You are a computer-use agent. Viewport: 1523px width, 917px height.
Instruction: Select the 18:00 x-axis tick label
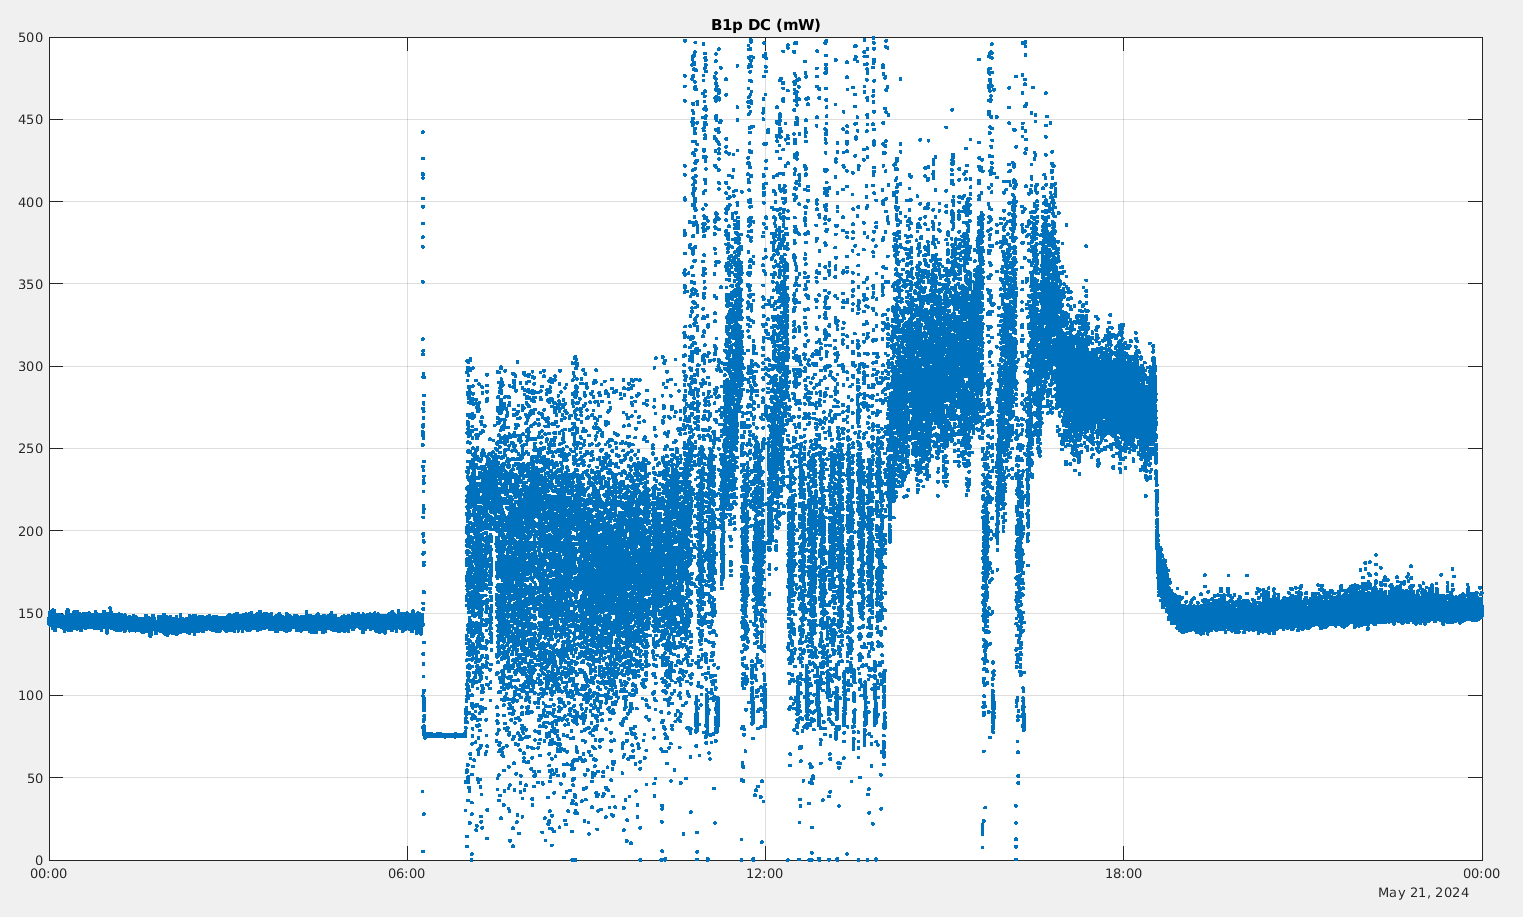click(1123, 874)
